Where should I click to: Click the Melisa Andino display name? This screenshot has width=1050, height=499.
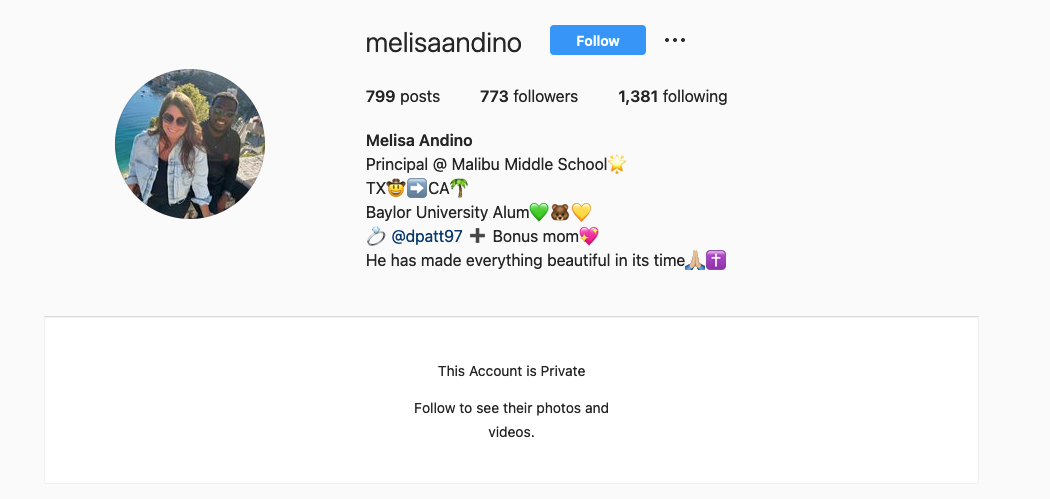coord(419,140)
